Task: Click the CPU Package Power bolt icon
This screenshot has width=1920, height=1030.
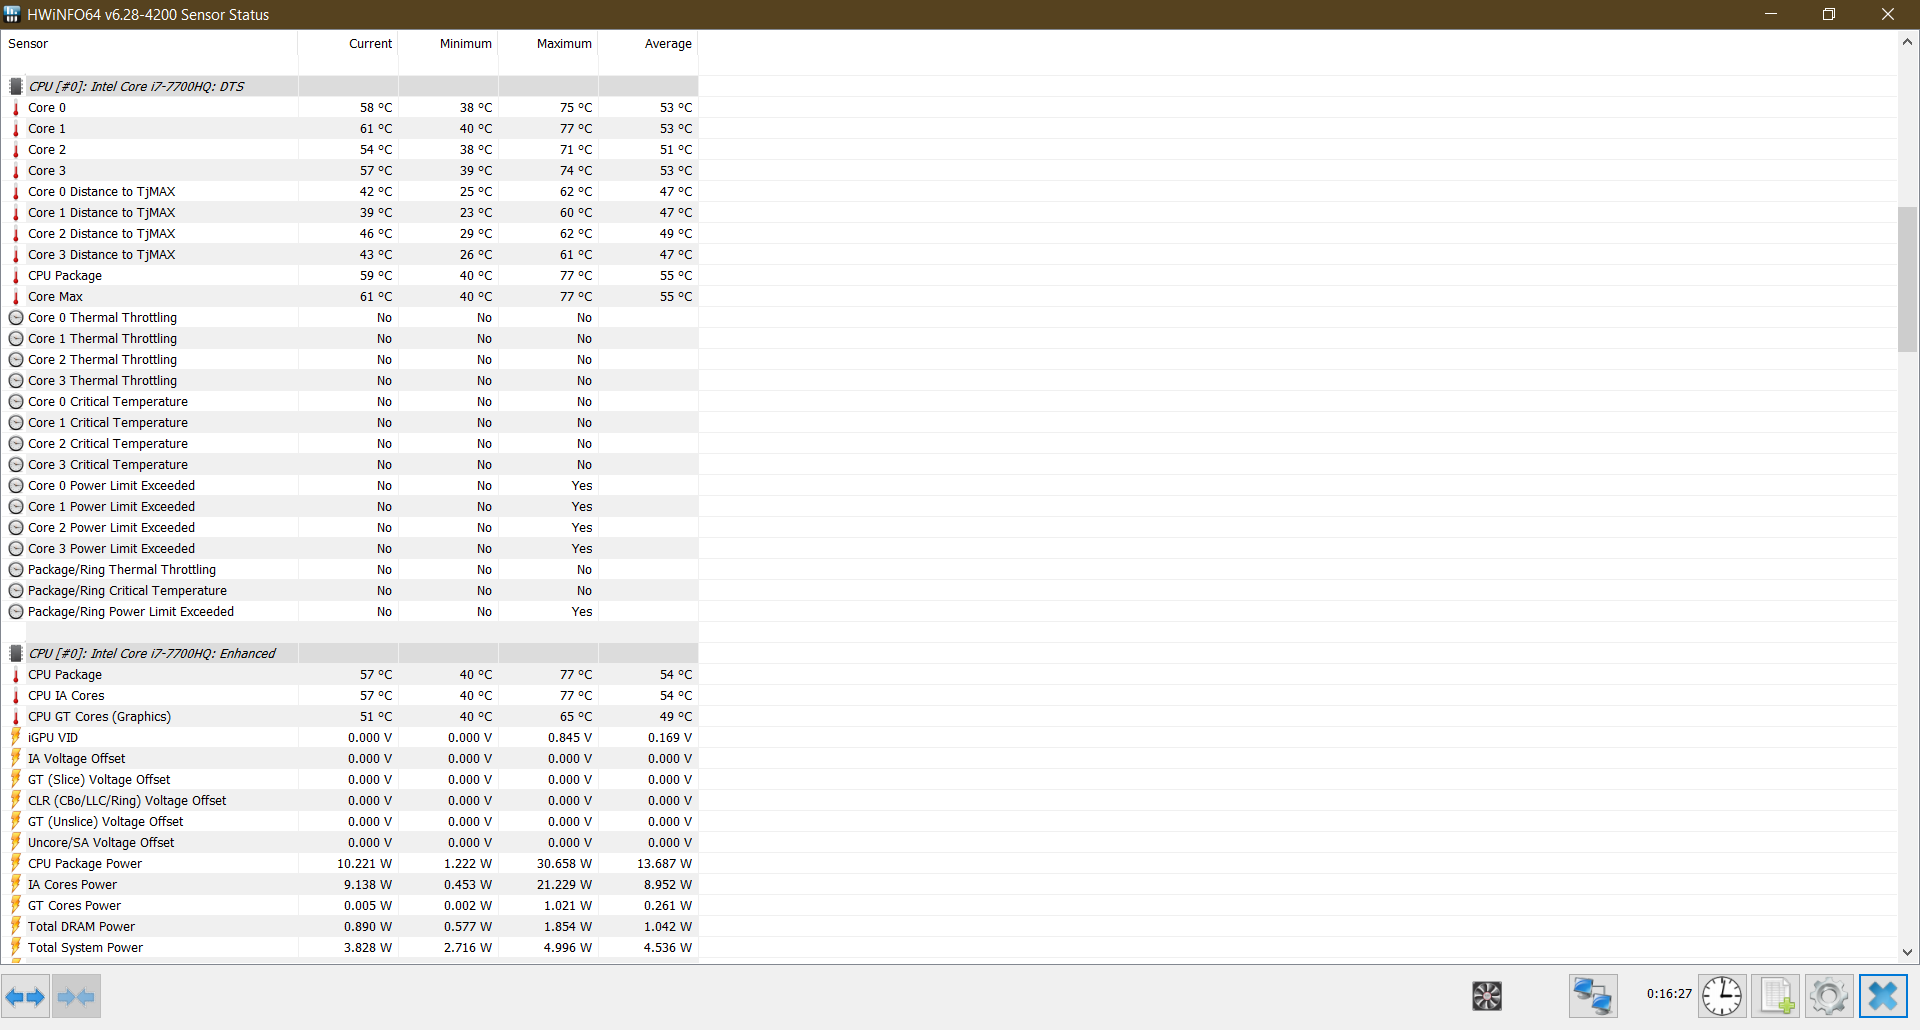Action: [x=16, y=864]
